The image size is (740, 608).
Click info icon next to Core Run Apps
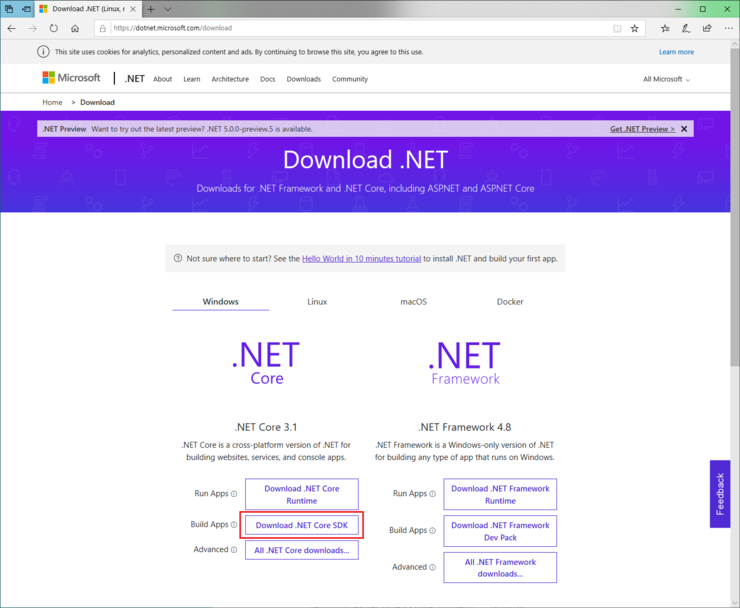(x=234, y=494)
